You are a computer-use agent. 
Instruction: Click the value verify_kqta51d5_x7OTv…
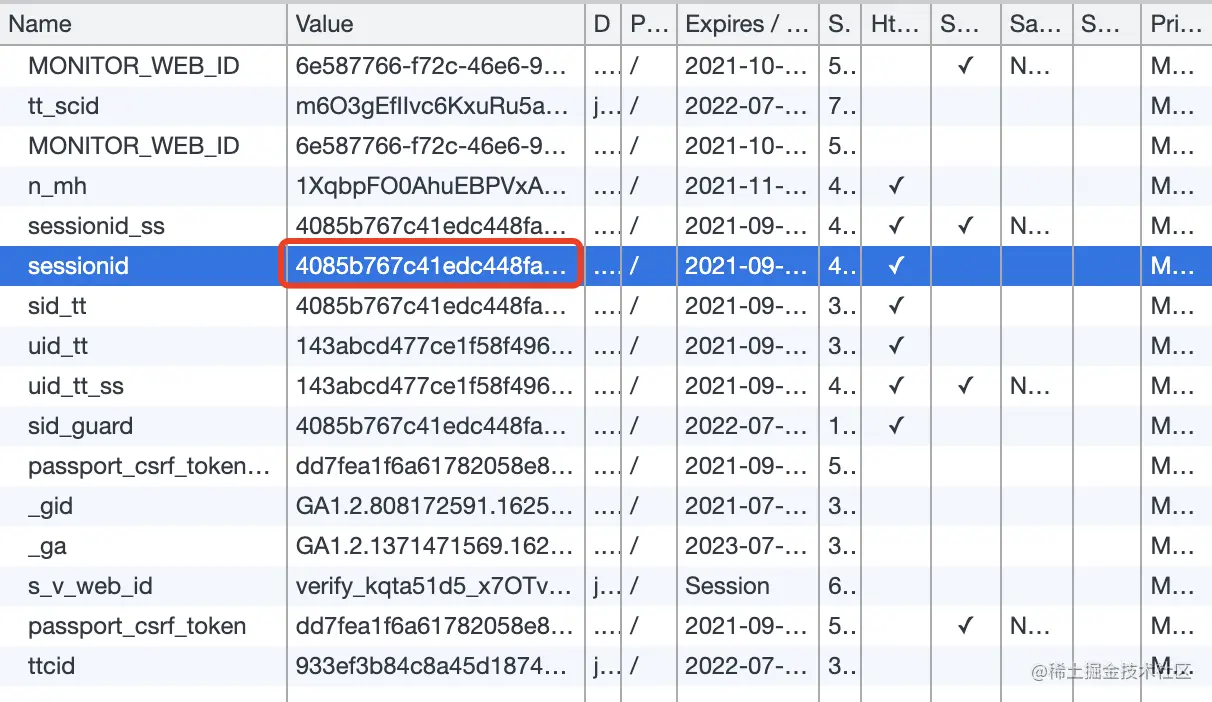tap(435, 586)
